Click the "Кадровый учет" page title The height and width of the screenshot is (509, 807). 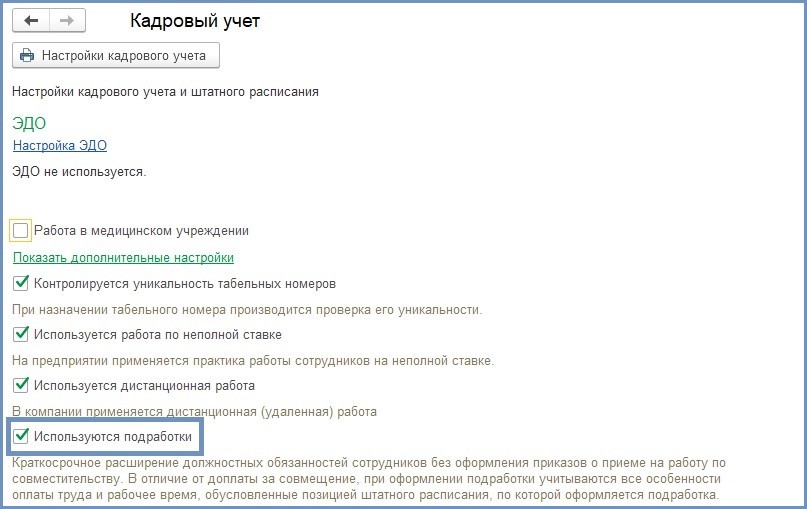[x=195, y=21]
